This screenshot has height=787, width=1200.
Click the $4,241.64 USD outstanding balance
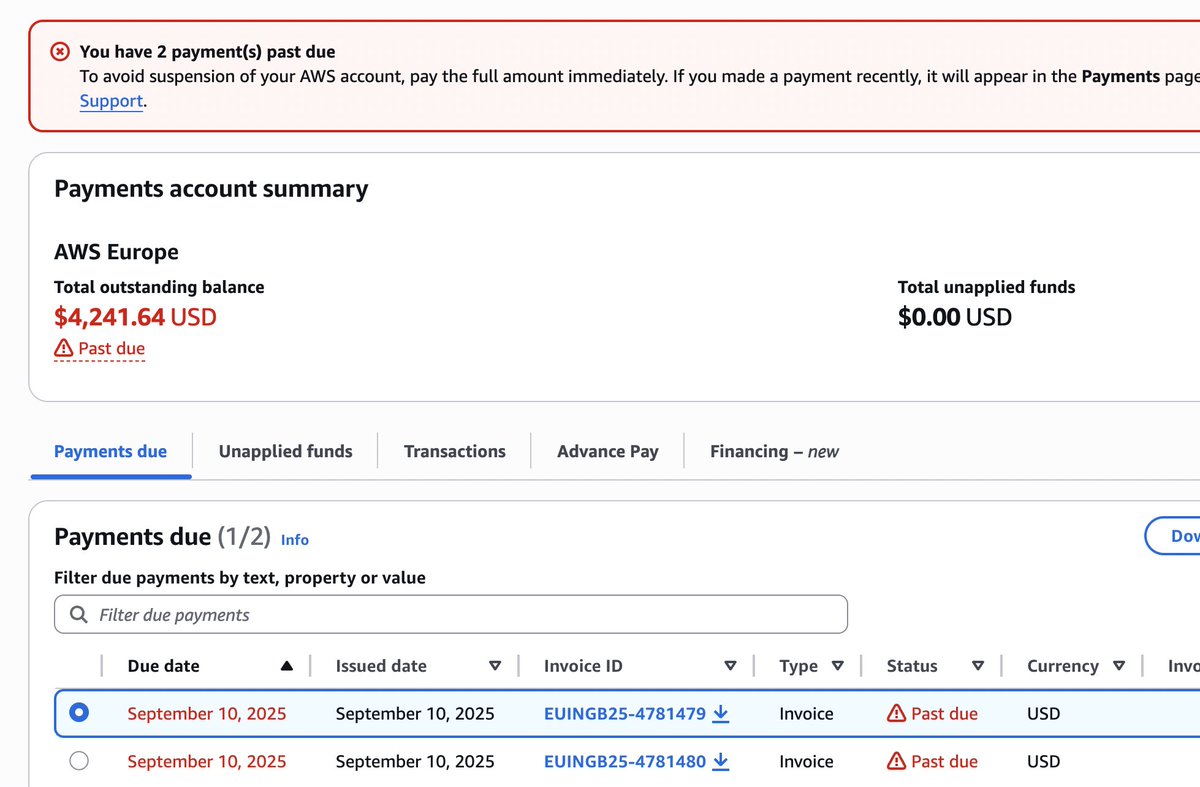(x=135, y=317)
